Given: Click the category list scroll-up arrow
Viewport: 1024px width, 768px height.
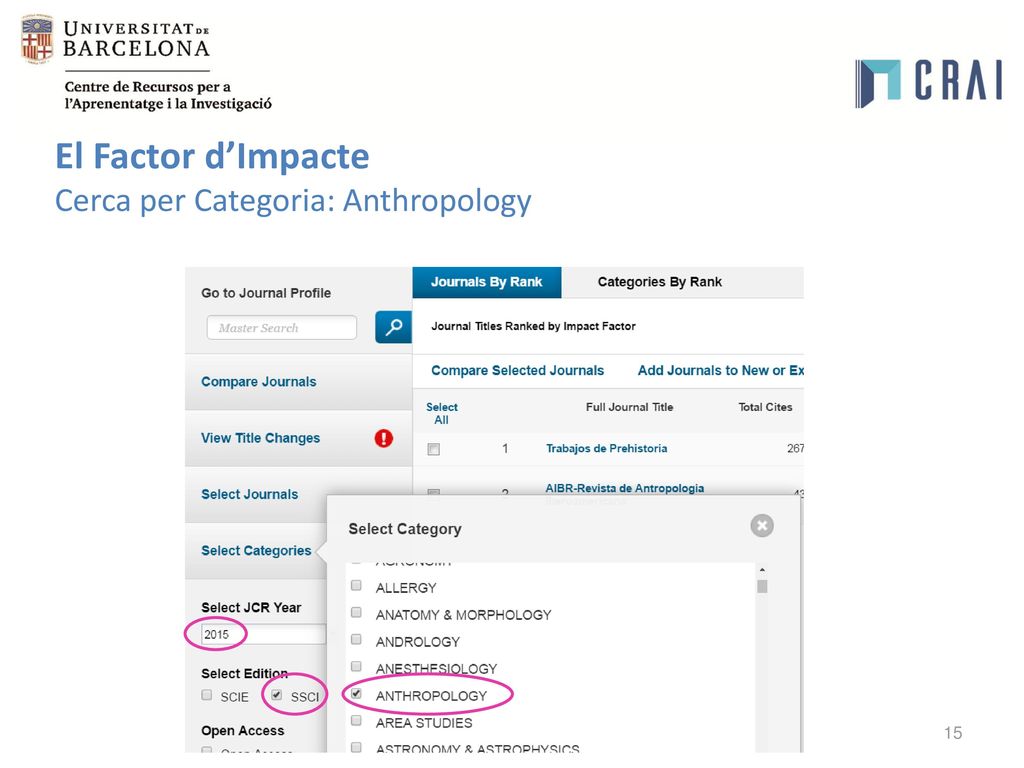Looking at the screenshot, I should point(762,570).
